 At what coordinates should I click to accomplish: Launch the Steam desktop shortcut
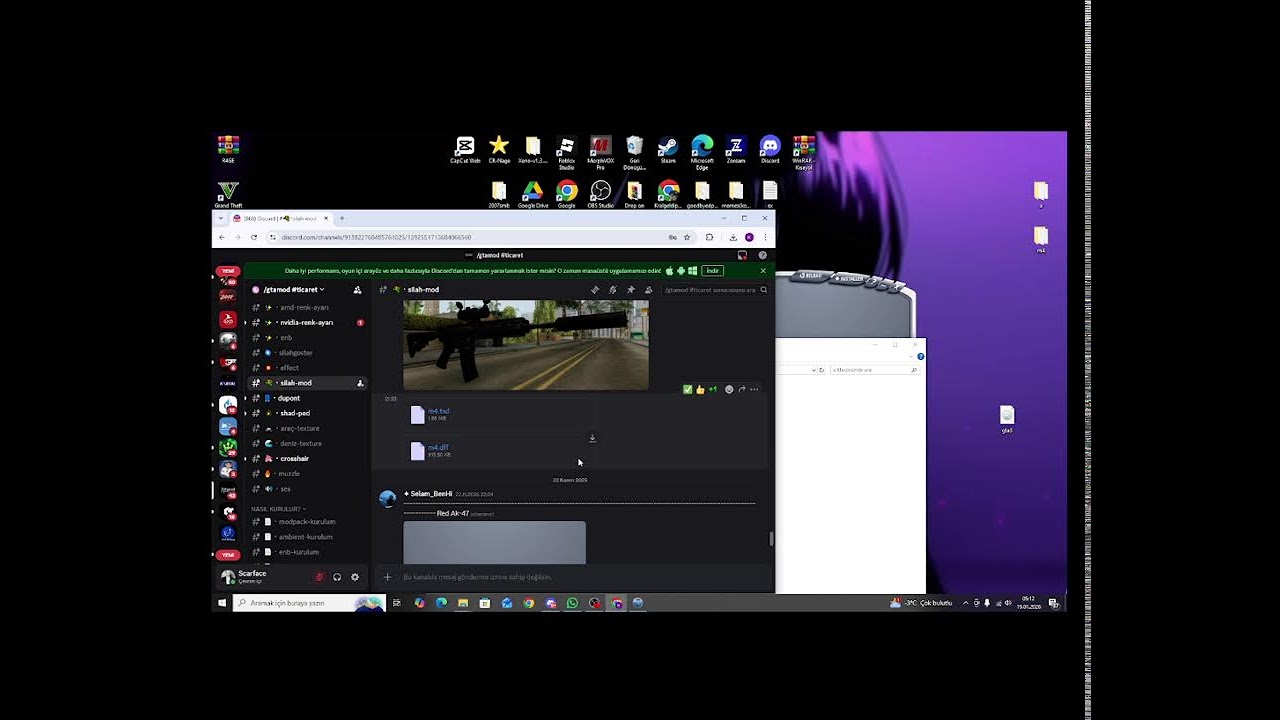pos(668,150)
